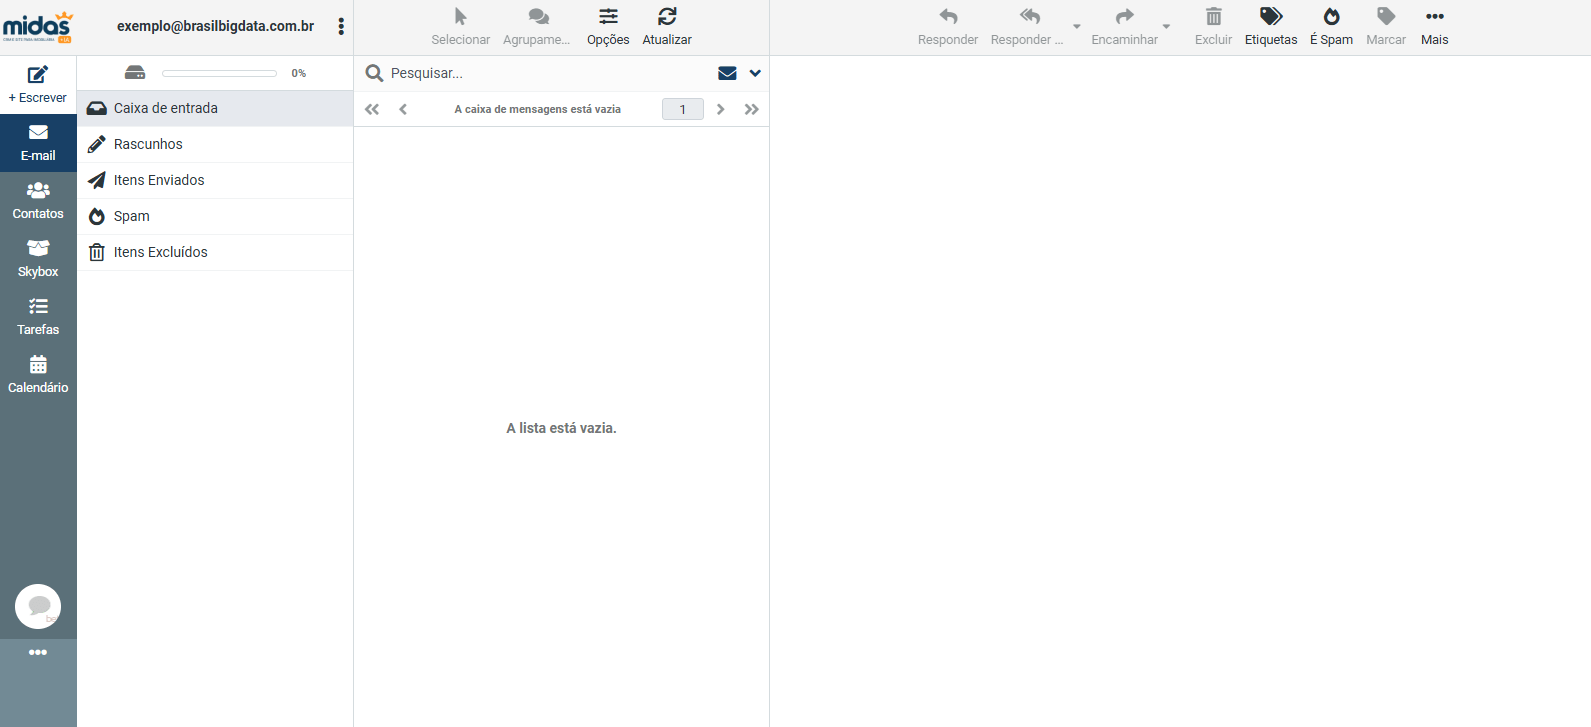The width and height of the screenshot is (1591, 727).
Task: Go to the Spam folder
Action: pyautogui.click(x=132, y=216)
